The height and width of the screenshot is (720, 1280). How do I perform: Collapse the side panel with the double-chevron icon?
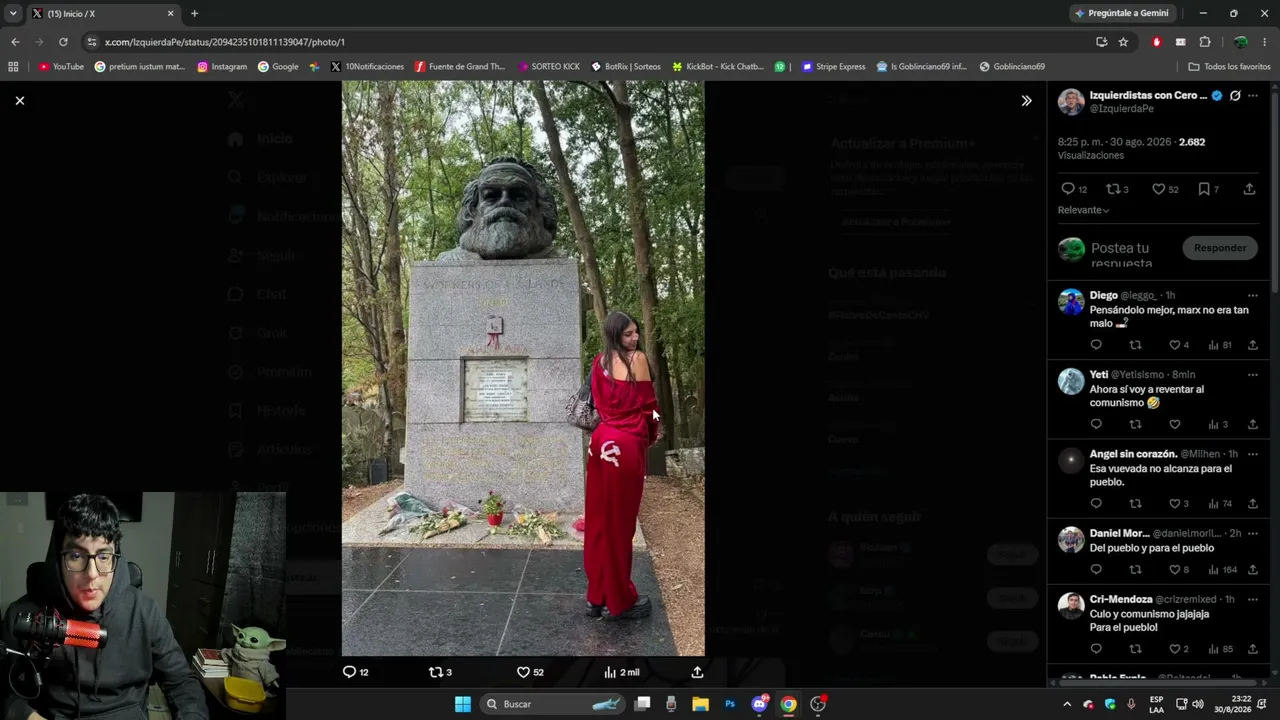1026,101
